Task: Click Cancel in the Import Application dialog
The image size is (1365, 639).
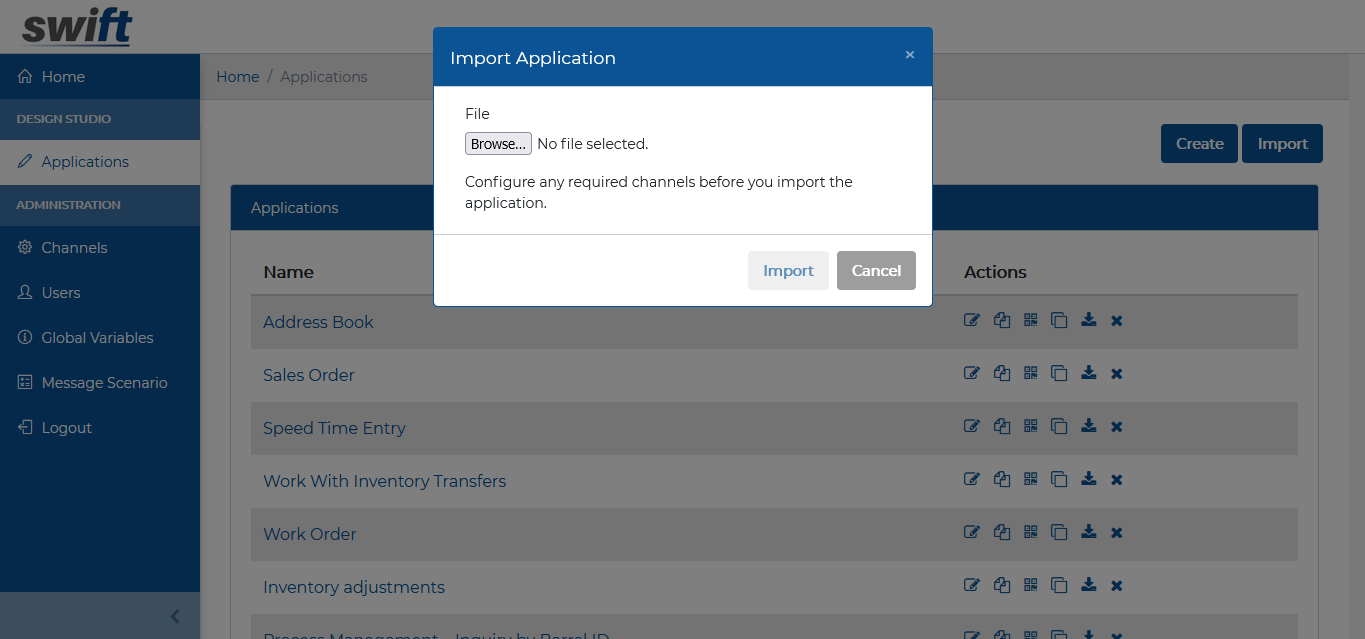Action: click(876, 271)
